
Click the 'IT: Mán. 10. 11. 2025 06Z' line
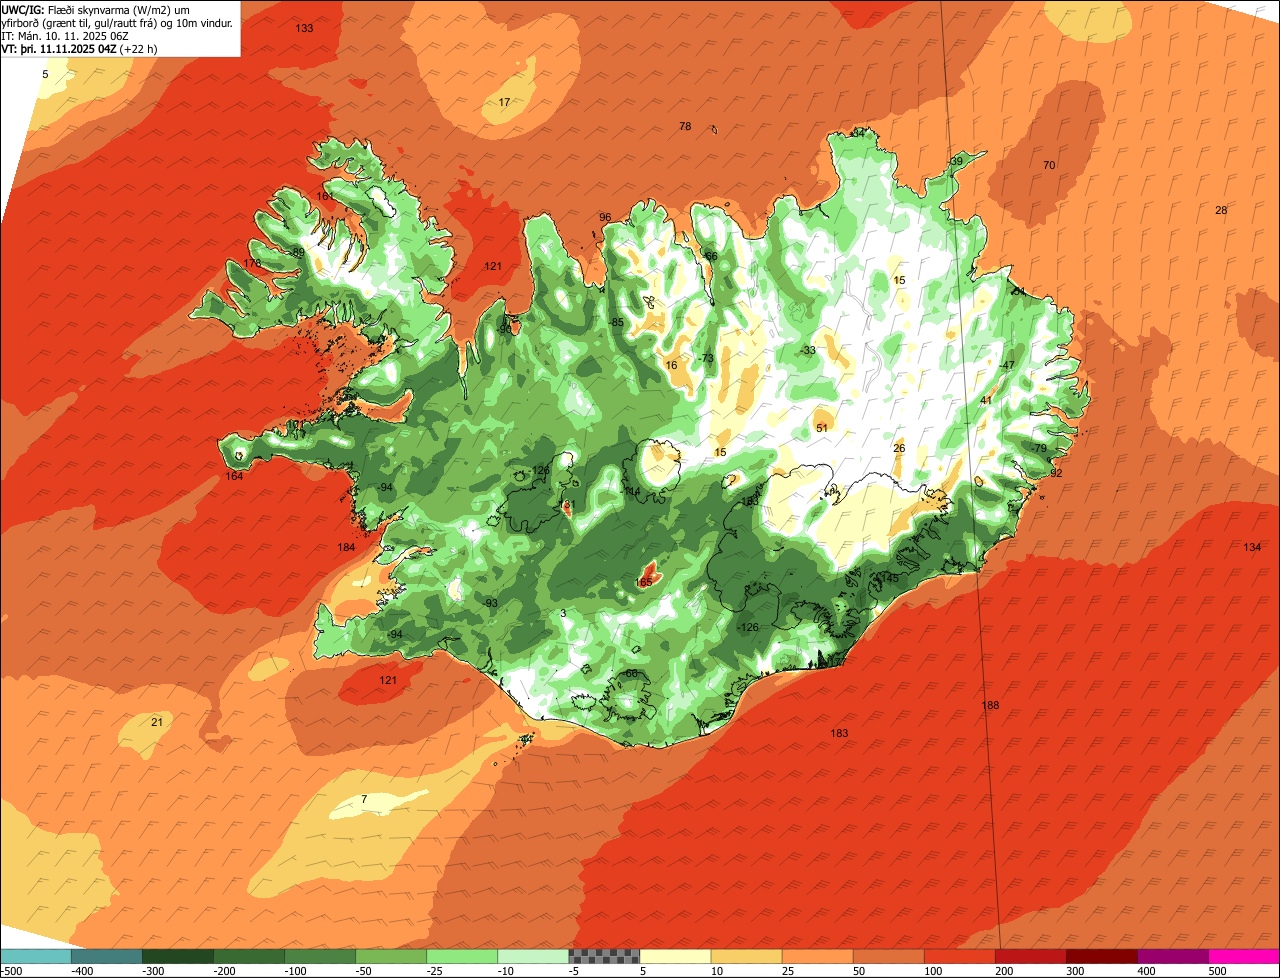pos(66,35)
